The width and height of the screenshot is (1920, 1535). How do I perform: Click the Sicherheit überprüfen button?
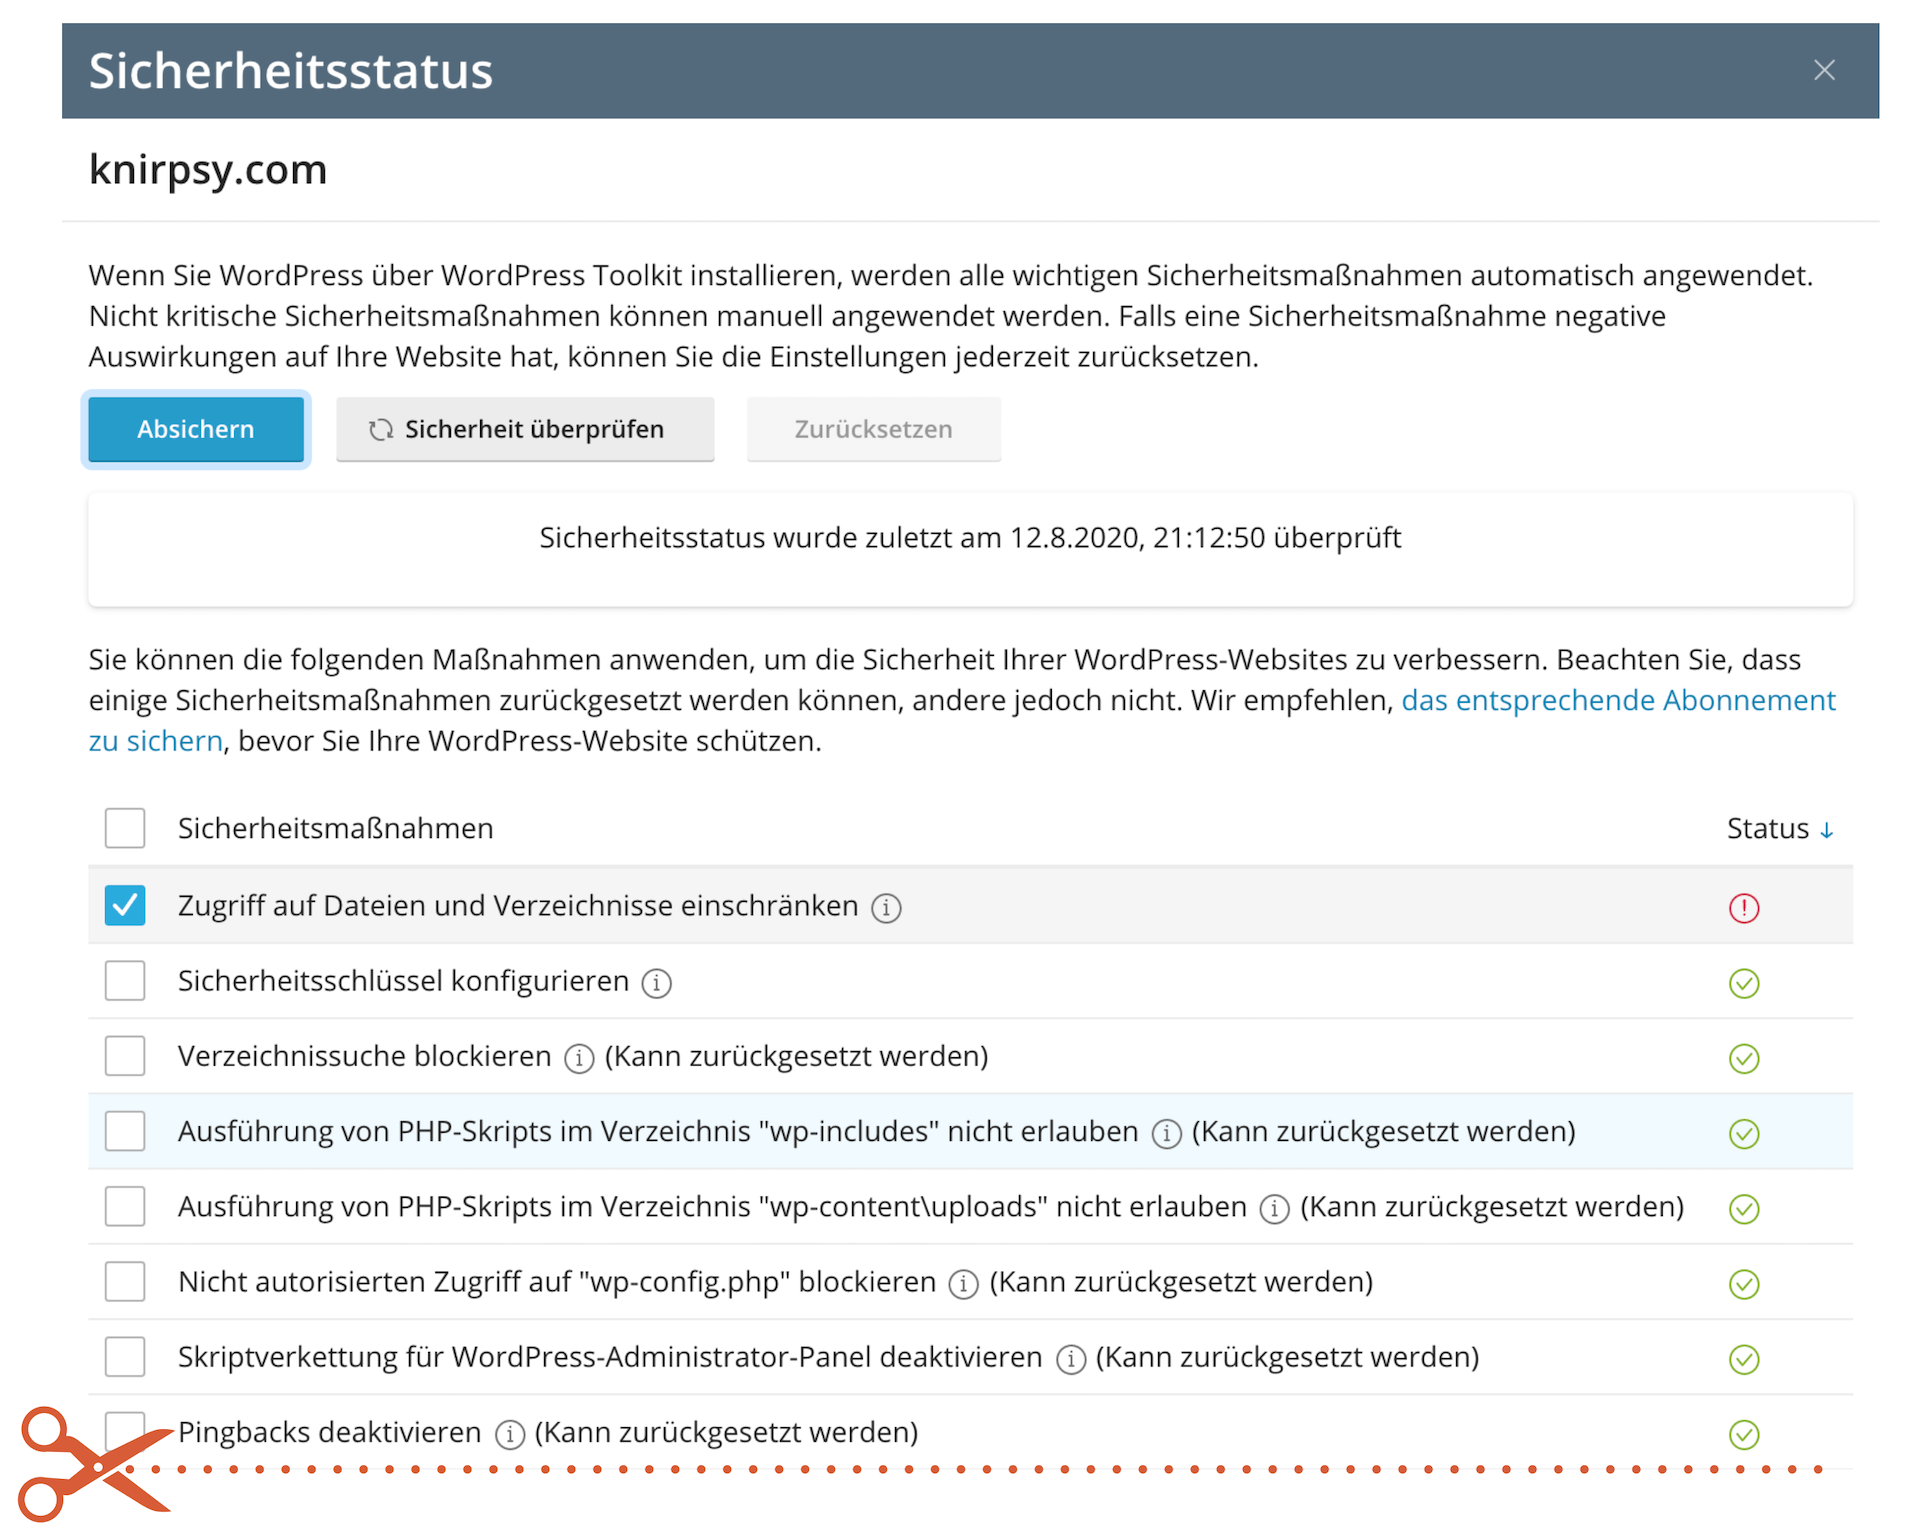coord(525,430)
